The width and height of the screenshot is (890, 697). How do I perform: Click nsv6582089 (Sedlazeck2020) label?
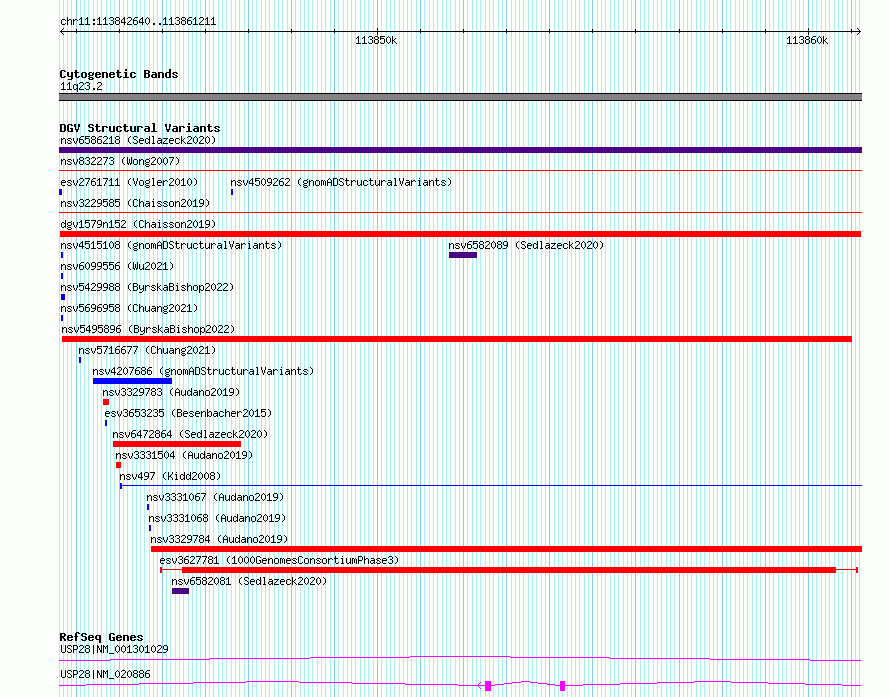point(526,245)
